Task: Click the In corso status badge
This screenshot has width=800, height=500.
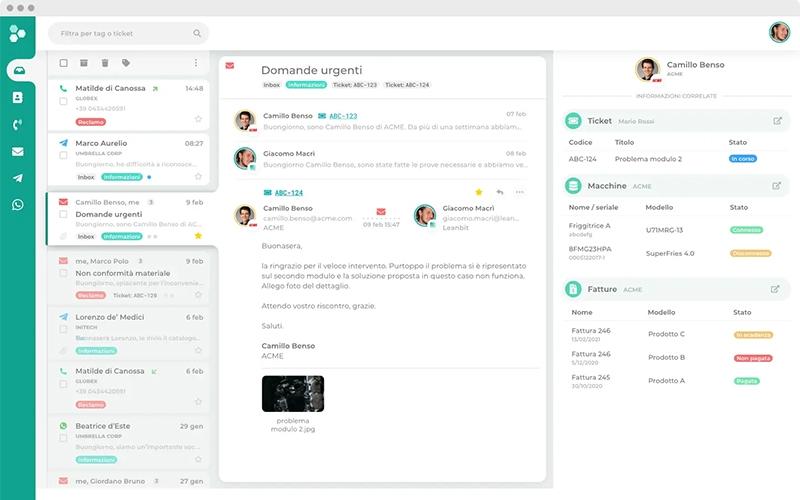Action: point(742,159)
